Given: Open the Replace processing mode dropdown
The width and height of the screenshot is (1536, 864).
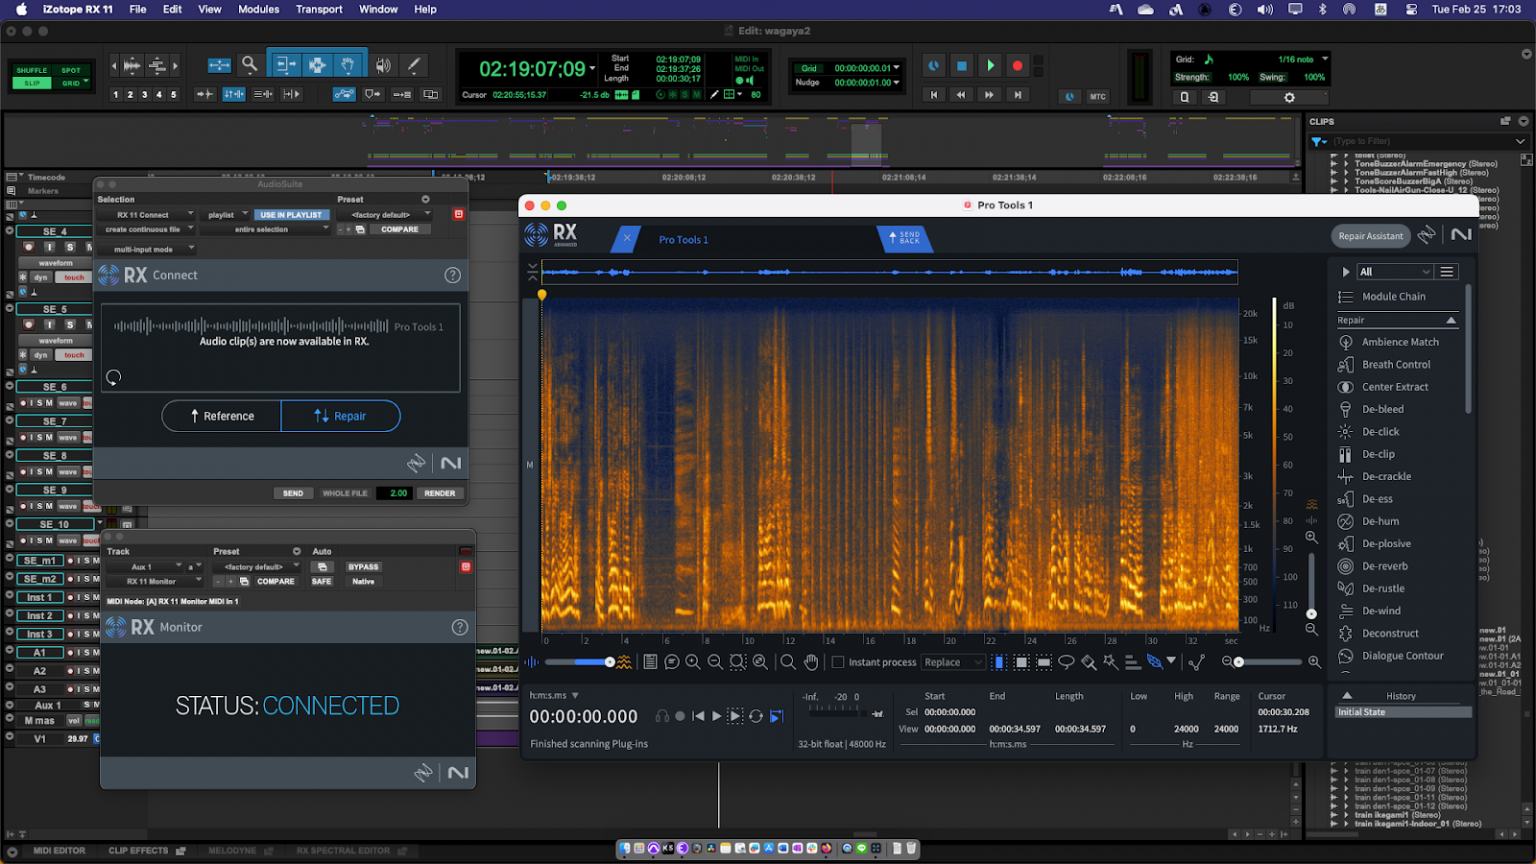Looking at the screenshot, I should pos(953,662).
